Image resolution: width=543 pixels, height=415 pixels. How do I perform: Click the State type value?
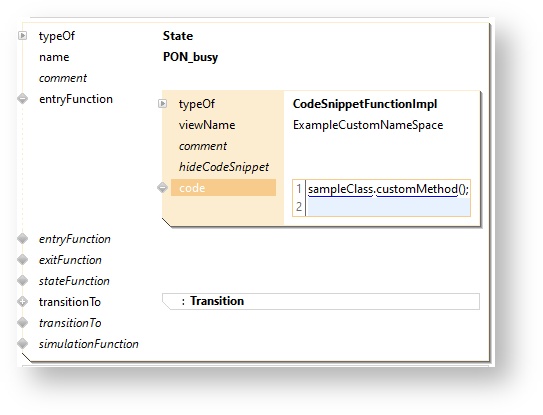[x=178, y=36]
